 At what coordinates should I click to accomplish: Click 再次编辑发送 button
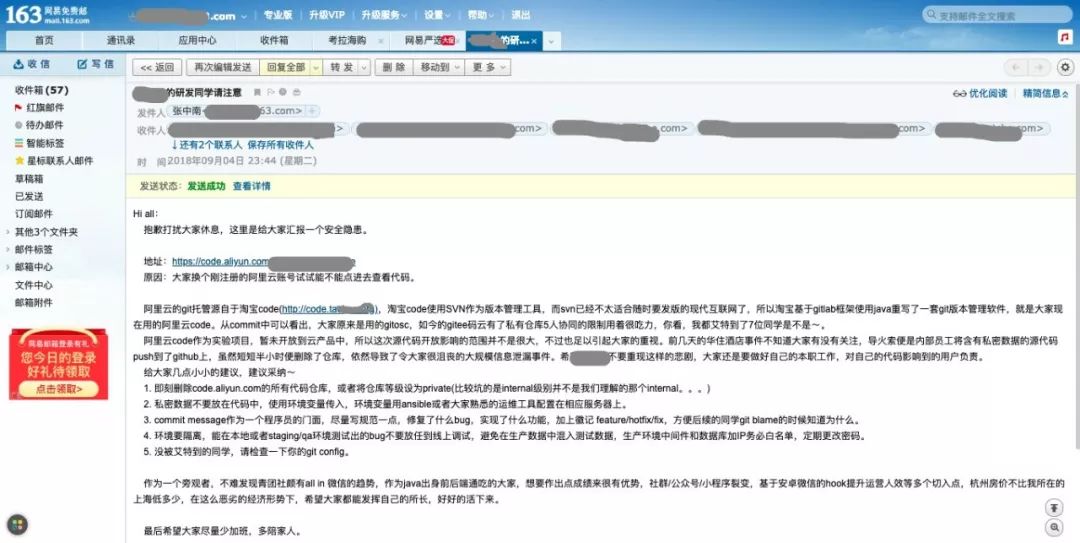click(x=222, y=68)
